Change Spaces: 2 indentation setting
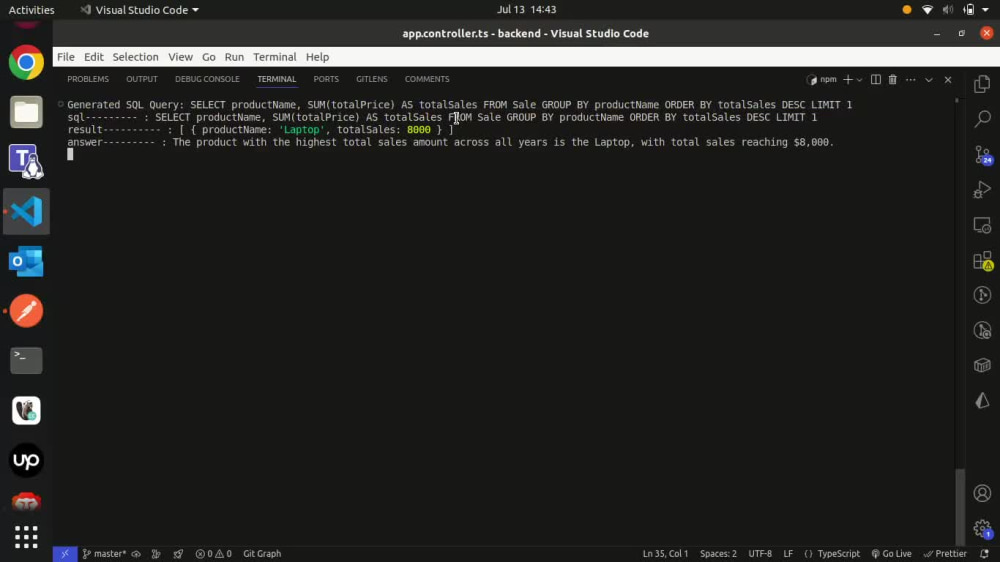 coord(718,554)
